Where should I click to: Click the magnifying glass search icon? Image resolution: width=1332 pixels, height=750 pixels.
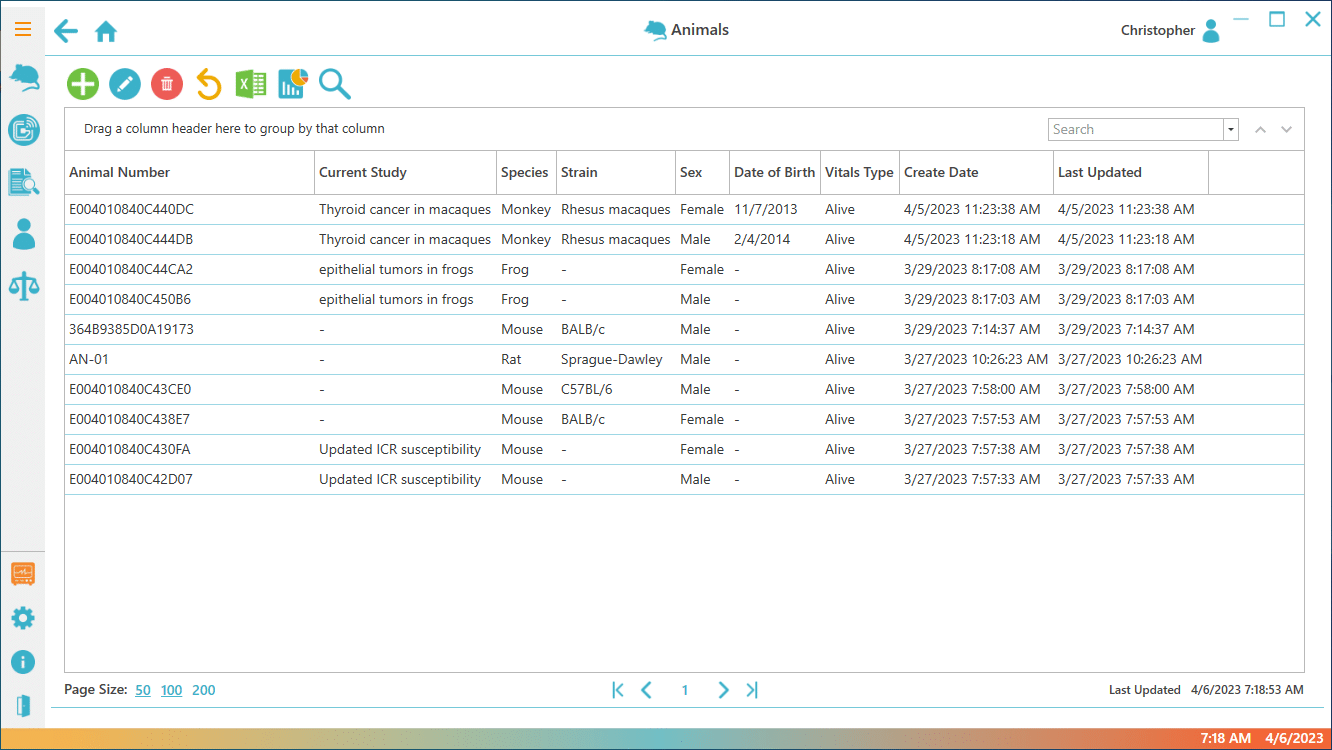tap(335, 84)
